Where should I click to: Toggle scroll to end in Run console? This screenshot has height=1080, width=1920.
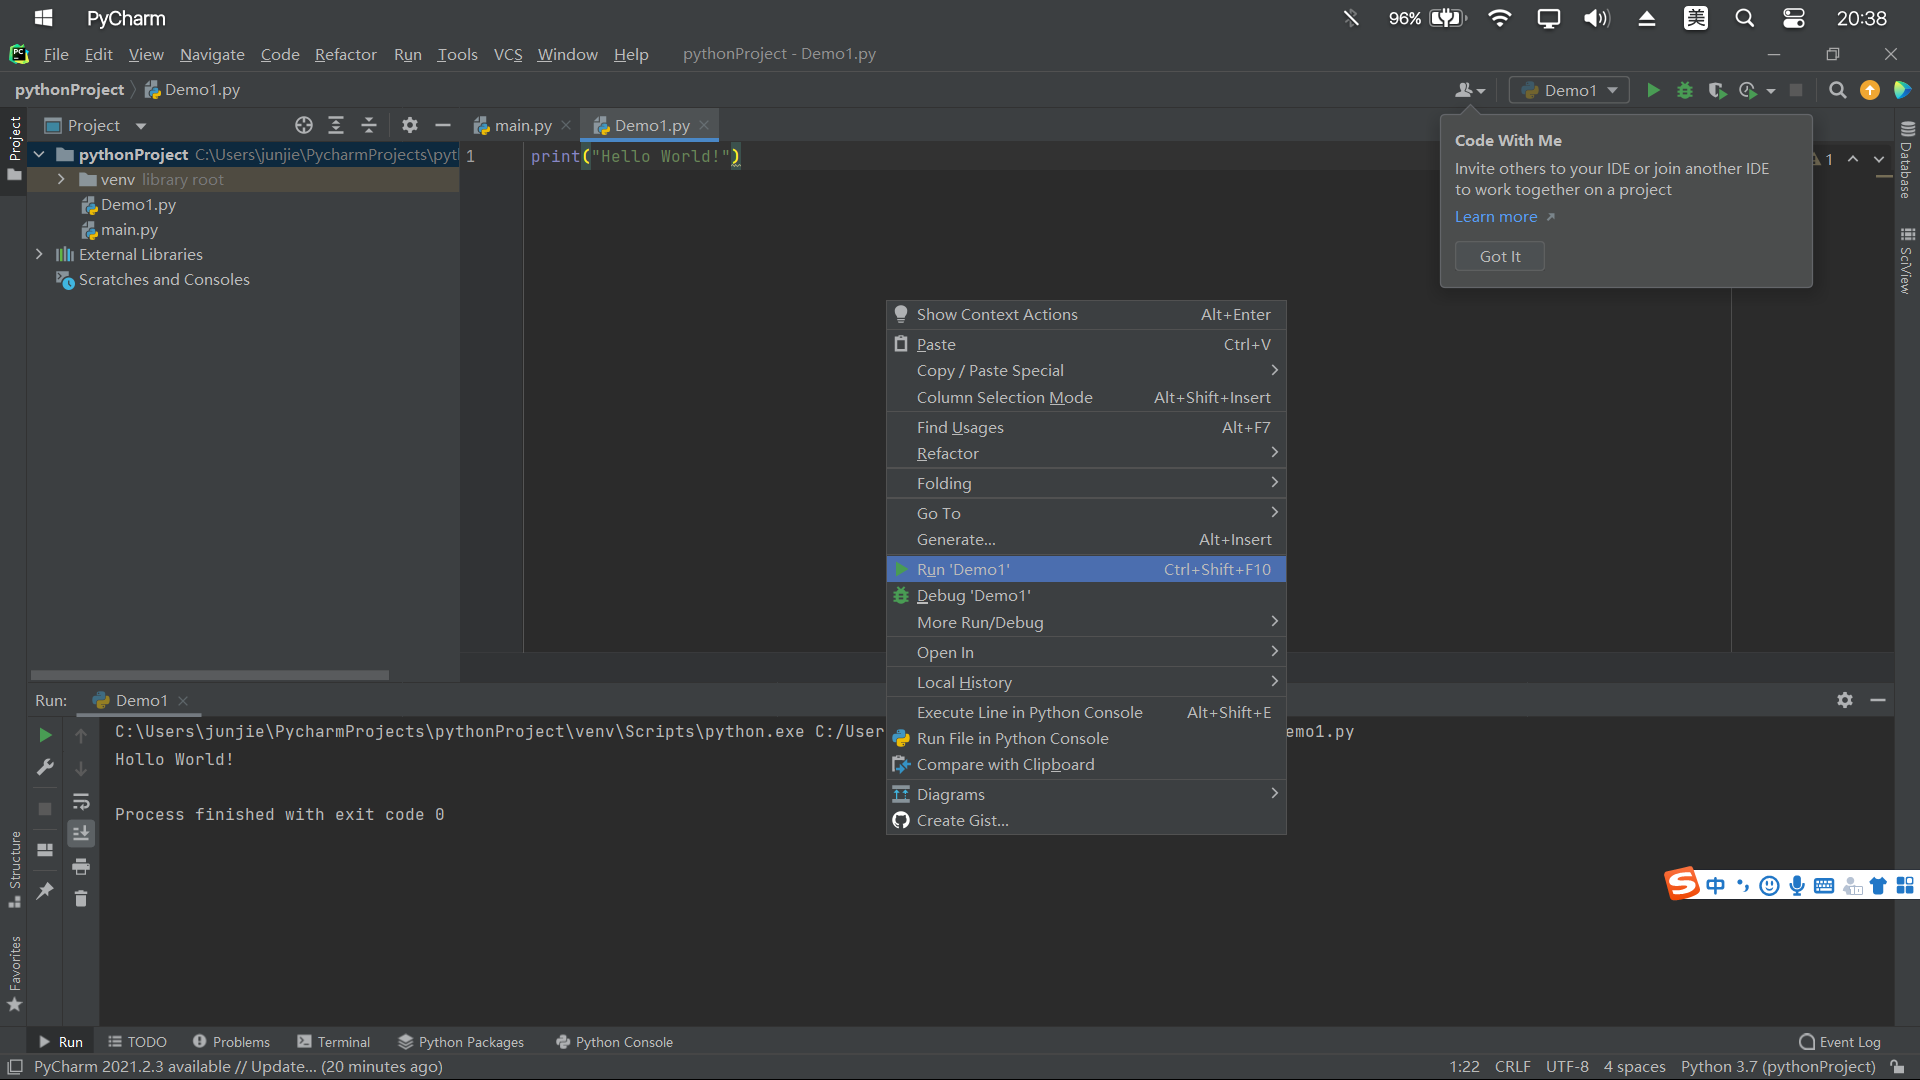(x=81, y=833)
